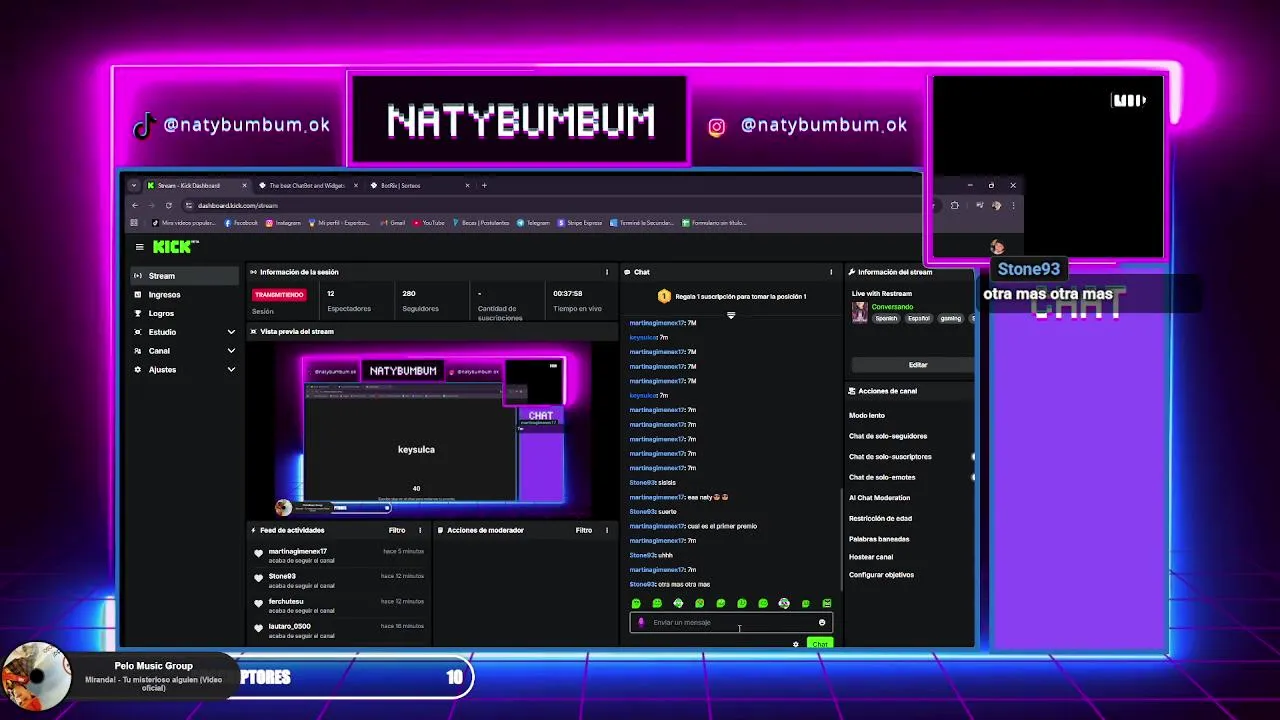Select lautaro_0500 follow entry in activity feed

[x=340, y=630]
